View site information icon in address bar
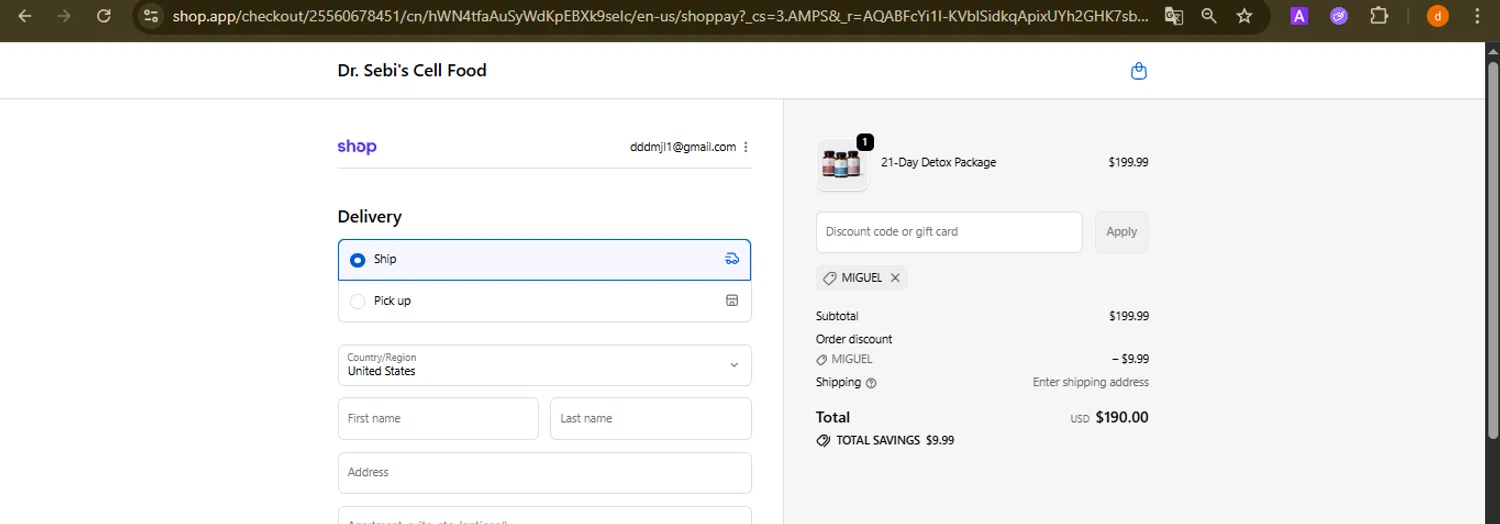This screenshot has height=524, width=1500. point(151,16)
